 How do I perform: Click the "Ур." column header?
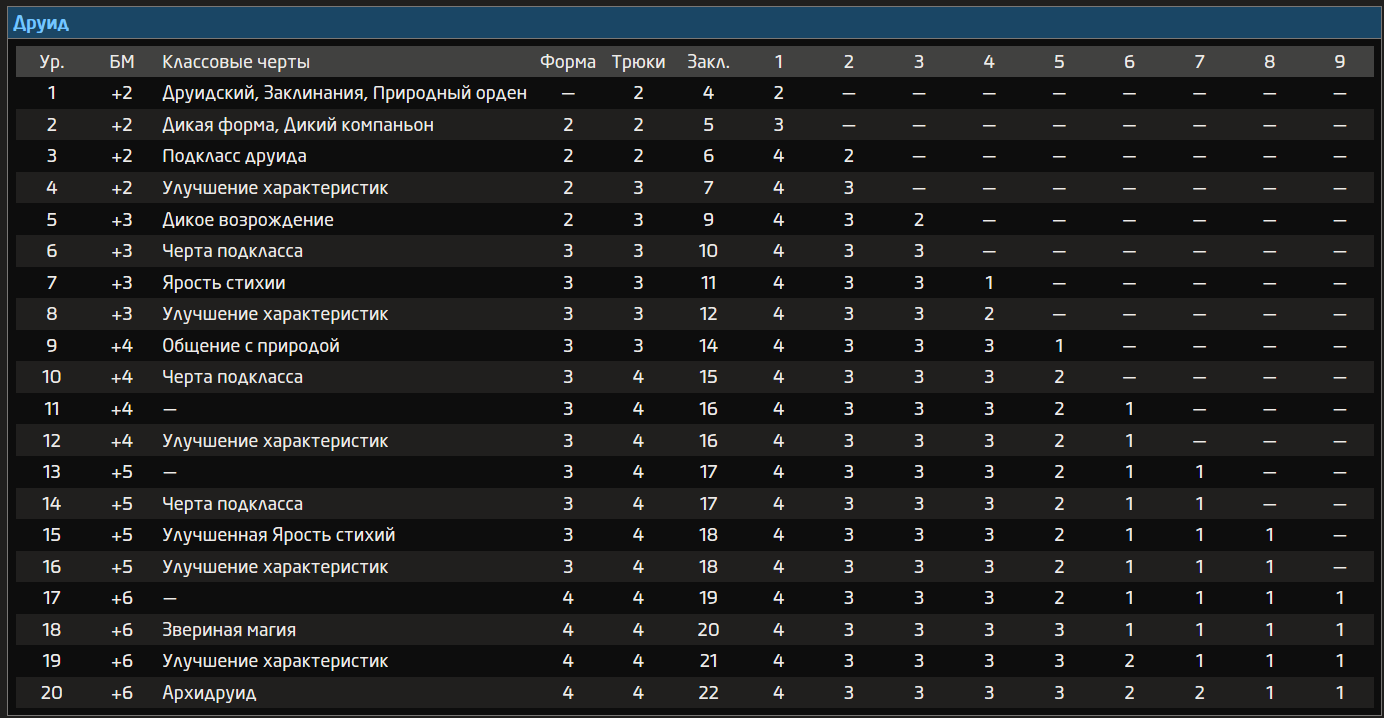52,62
